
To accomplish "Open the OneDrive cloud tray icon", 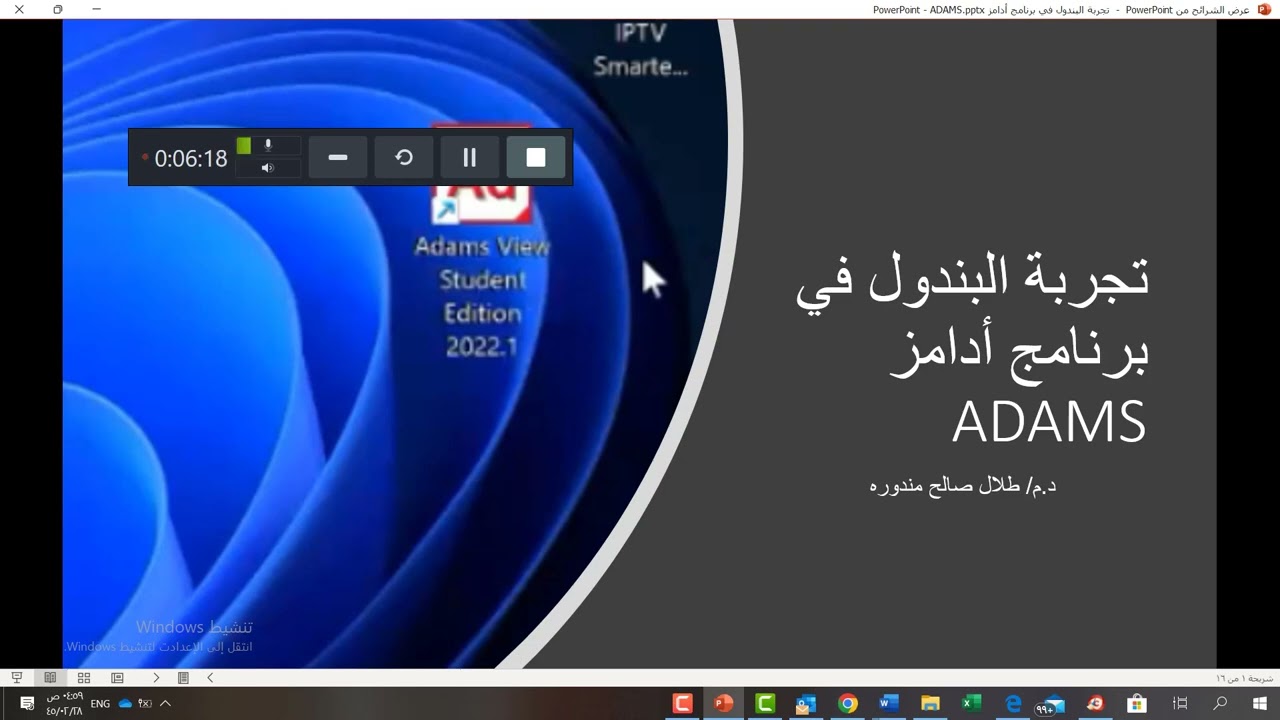I will (x=125, y=704).
